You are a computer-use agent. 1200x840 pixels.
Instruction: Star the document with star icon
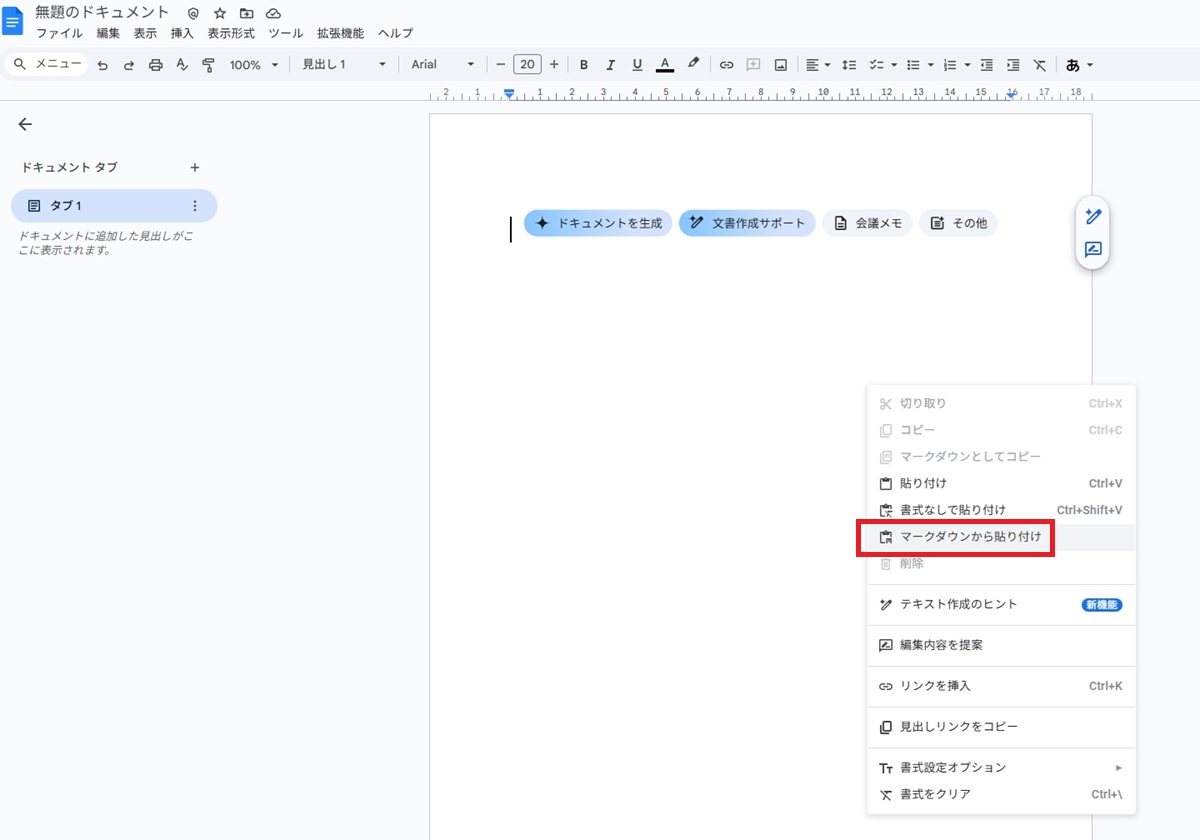tap(220, 13)
